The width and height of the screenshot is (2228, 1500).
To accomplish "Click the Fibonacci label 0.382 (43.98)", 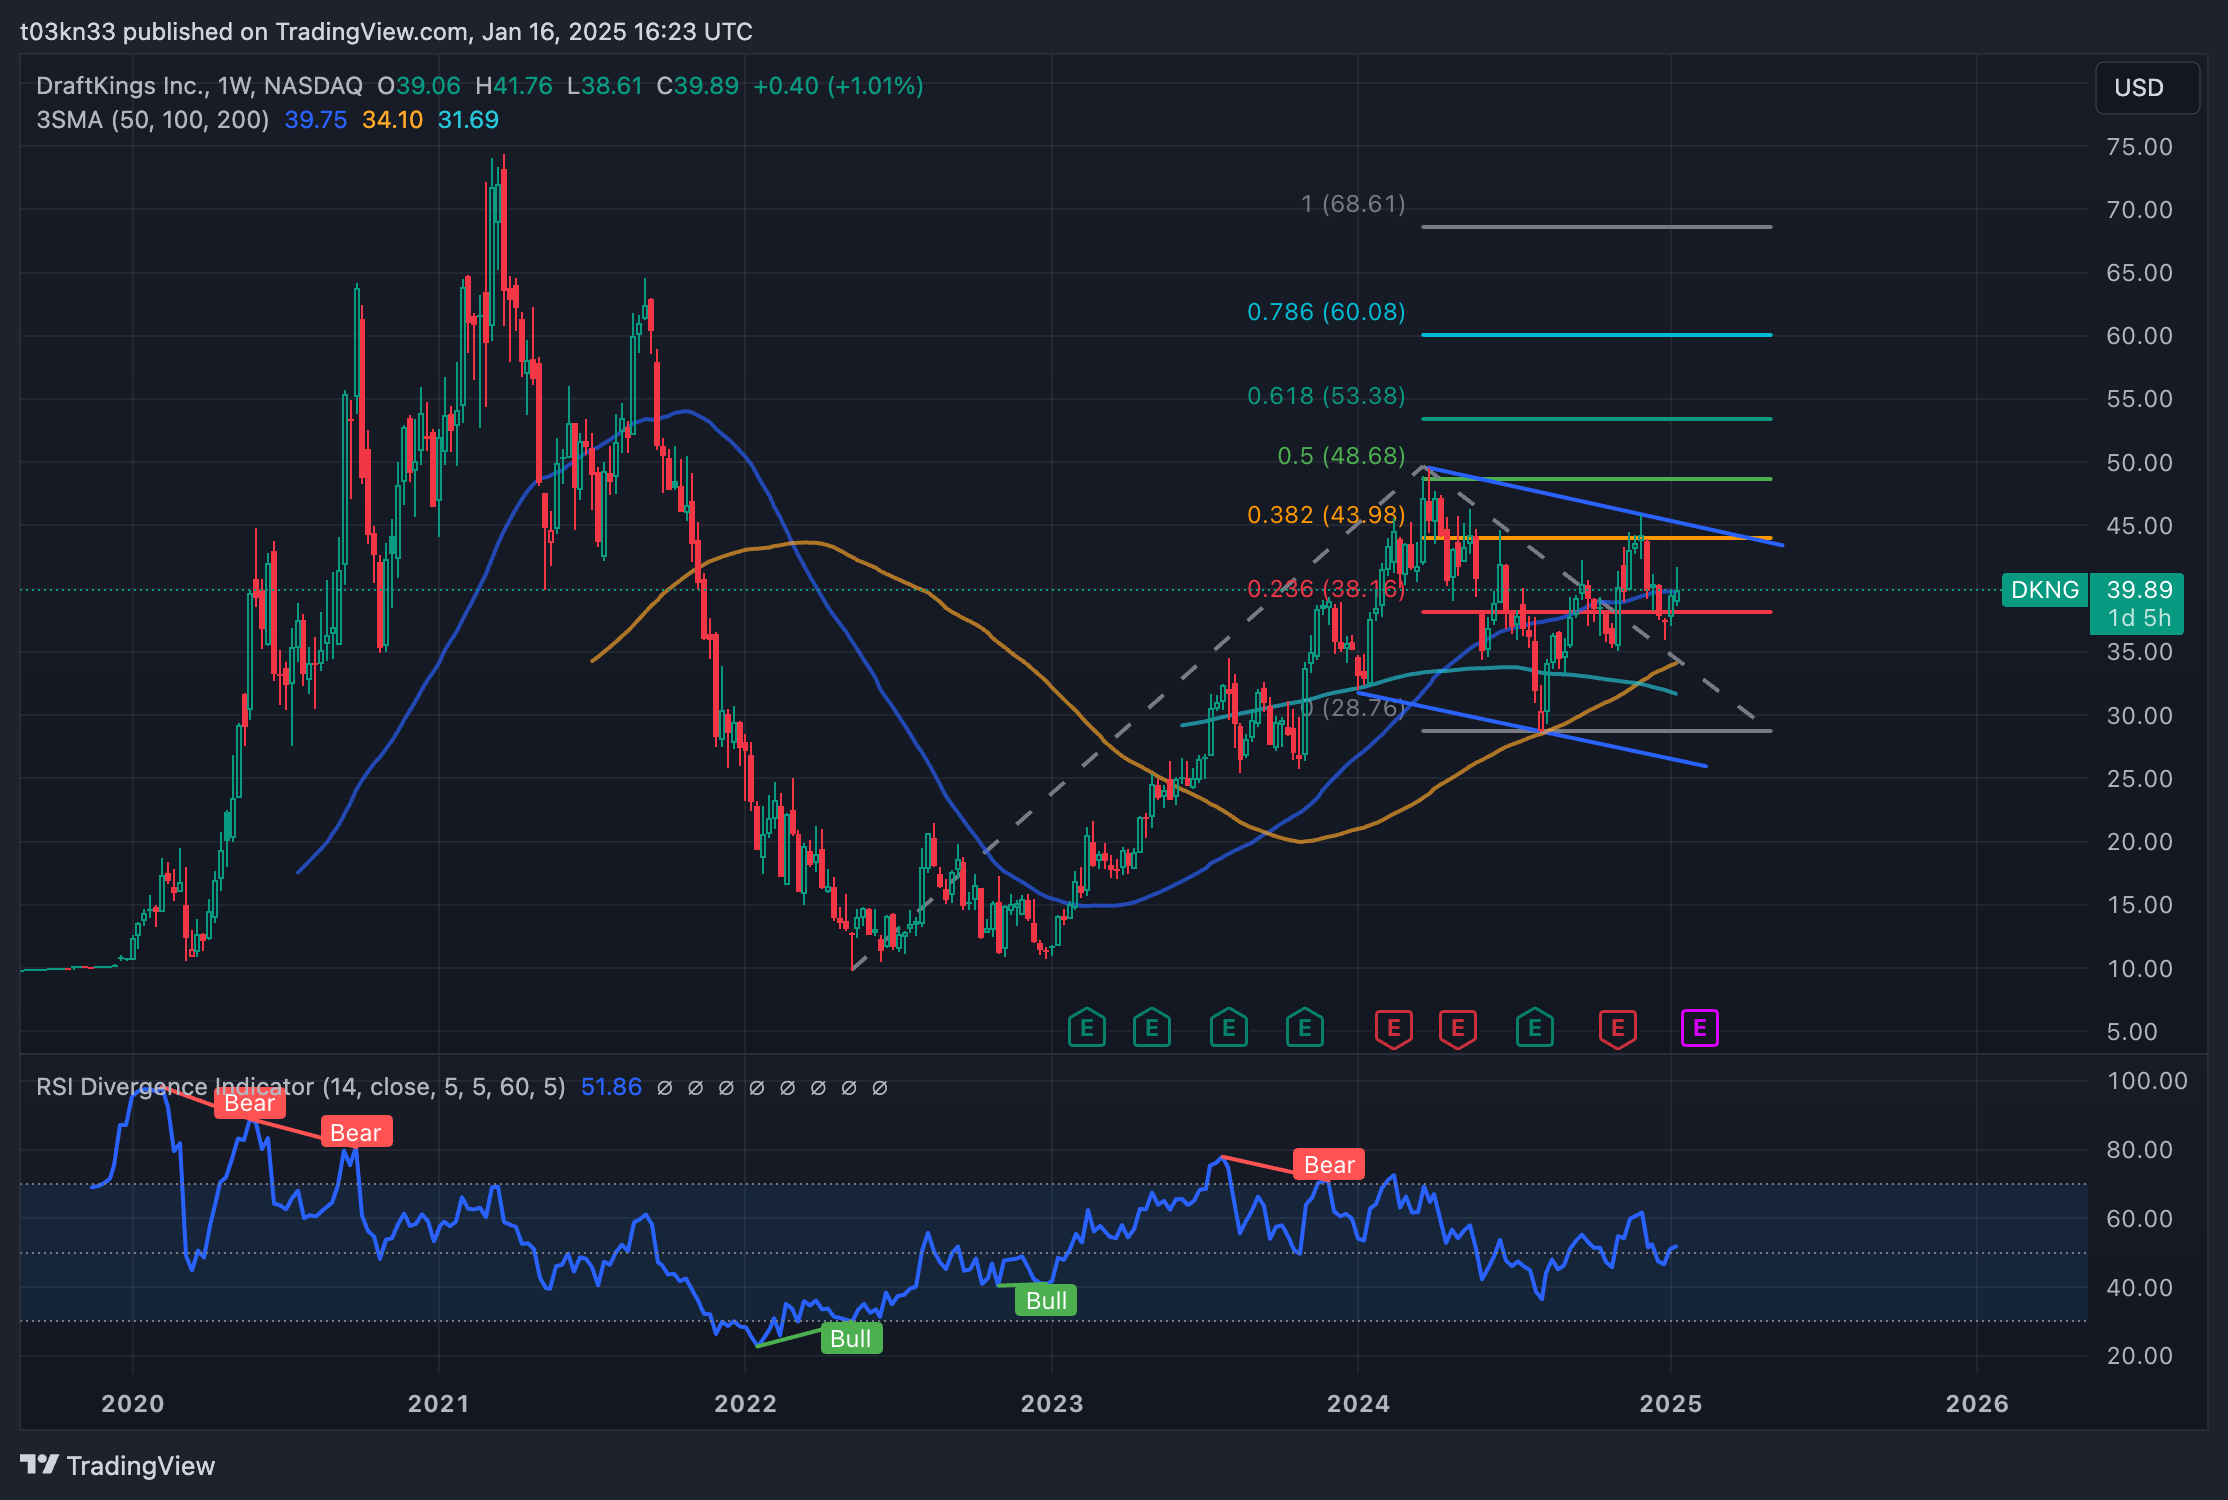I will (x=1326, y=515).
